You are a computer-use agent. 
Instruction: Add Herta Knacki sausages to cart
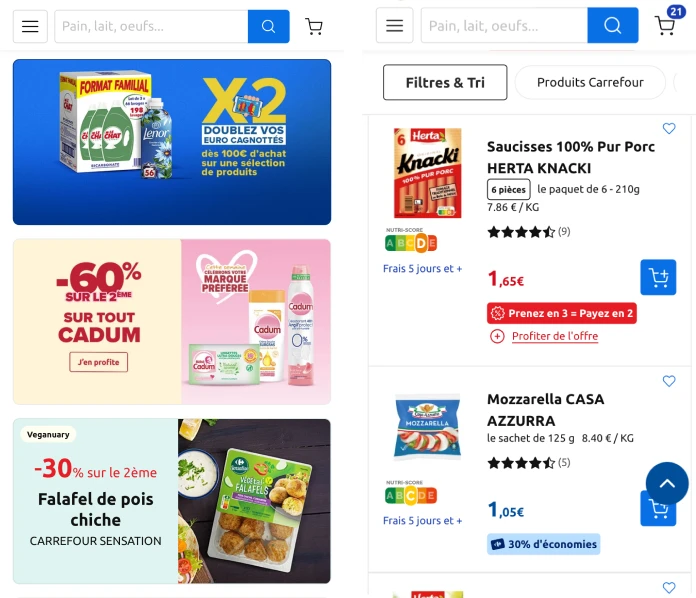[x=658, y=277]
